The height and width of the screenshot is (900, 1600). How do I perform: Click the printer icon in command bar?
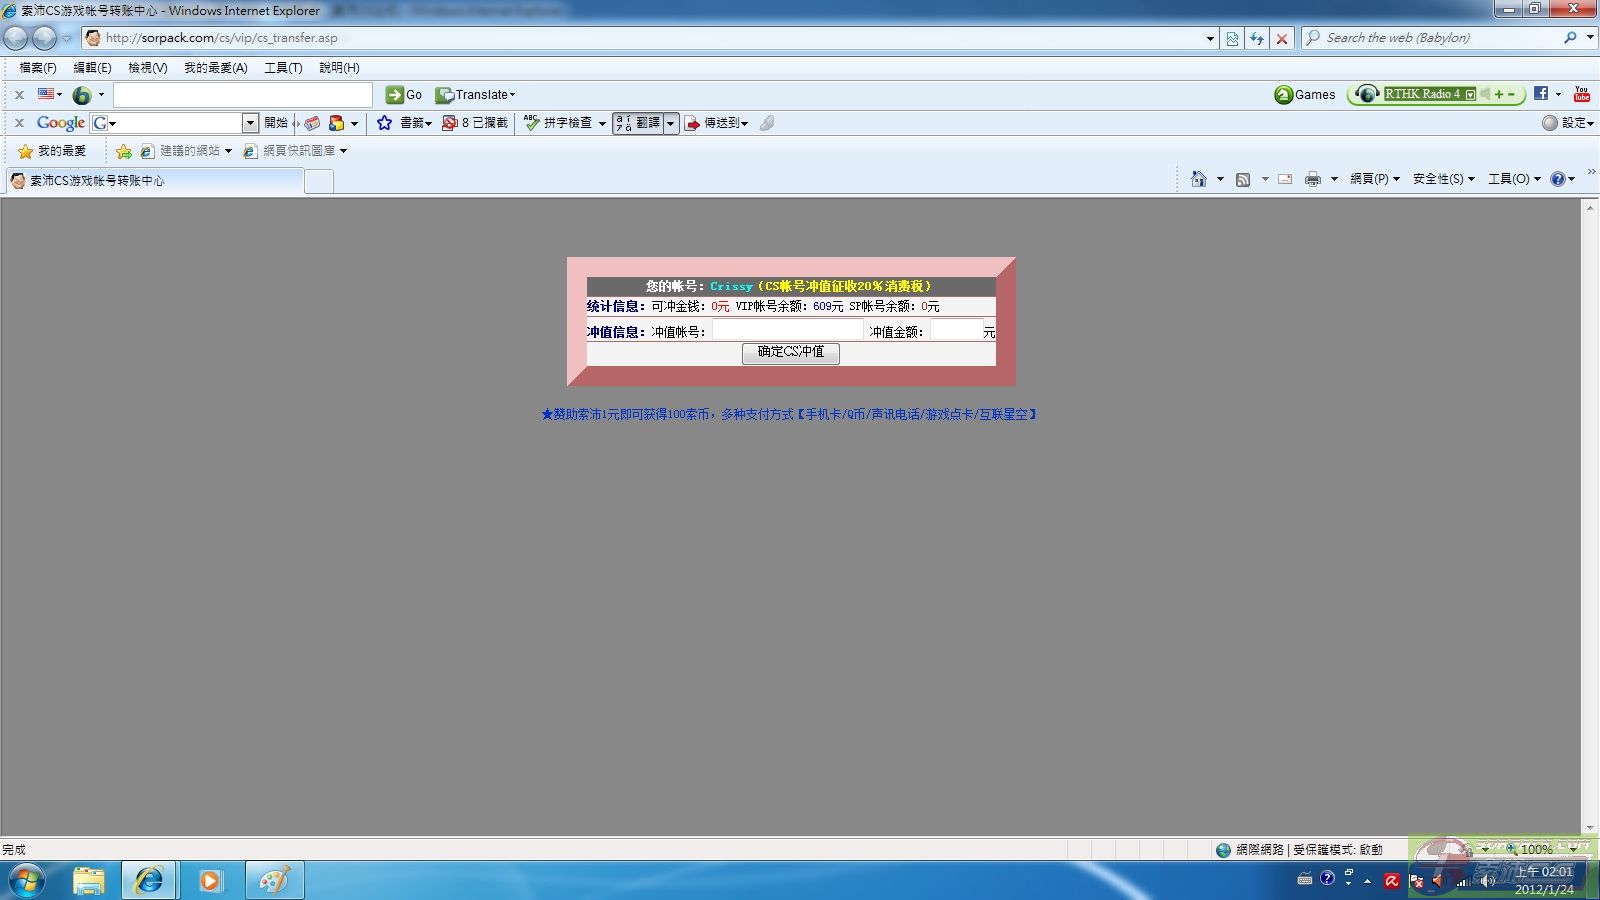[x=1312, y=179]
